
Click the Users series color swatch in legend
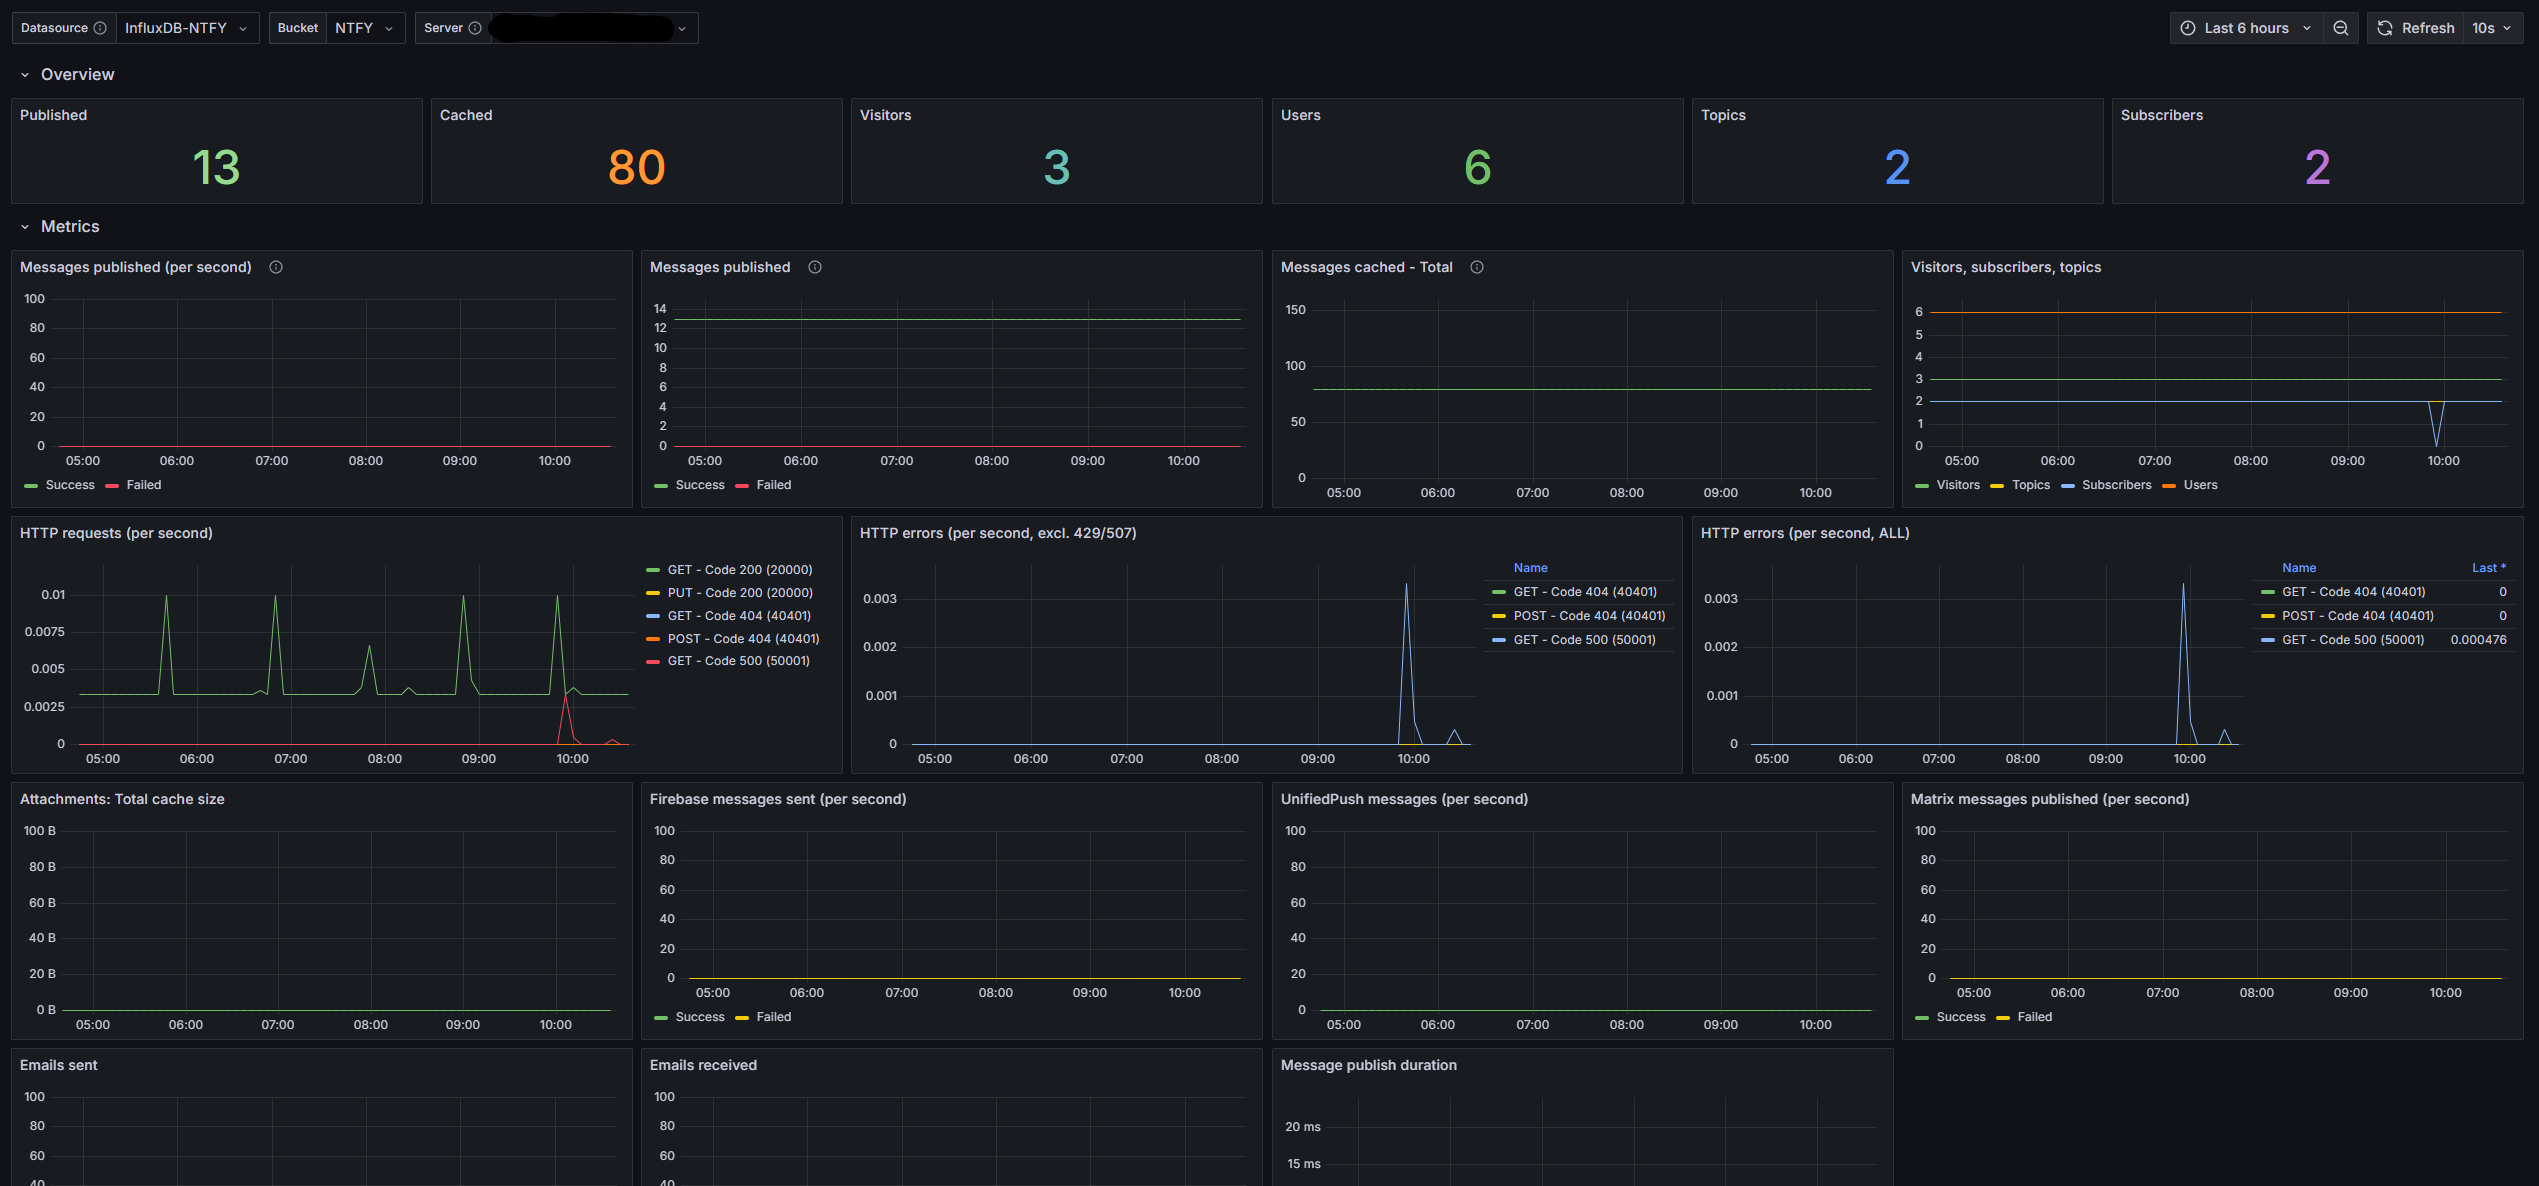coord(2169,486)
